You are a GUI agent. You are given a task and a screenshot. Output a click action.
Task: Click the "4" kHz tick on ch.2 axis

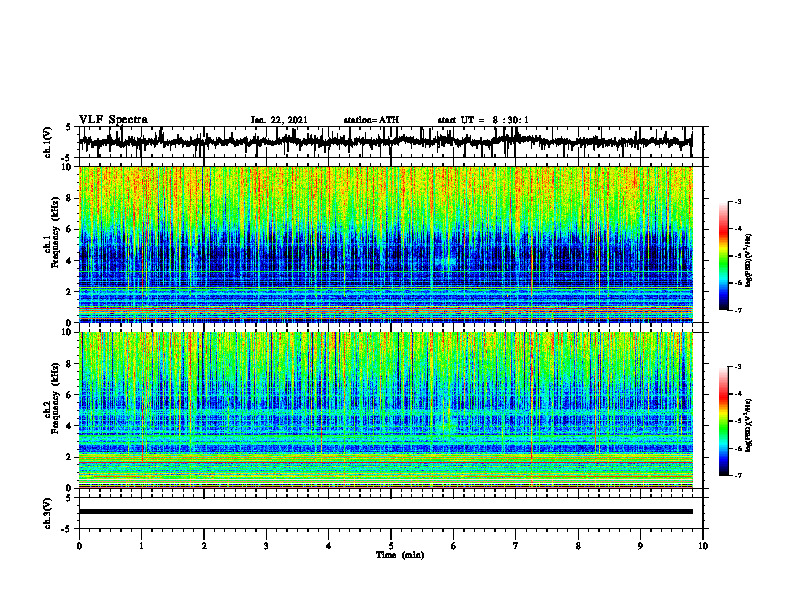coord(70,426)
